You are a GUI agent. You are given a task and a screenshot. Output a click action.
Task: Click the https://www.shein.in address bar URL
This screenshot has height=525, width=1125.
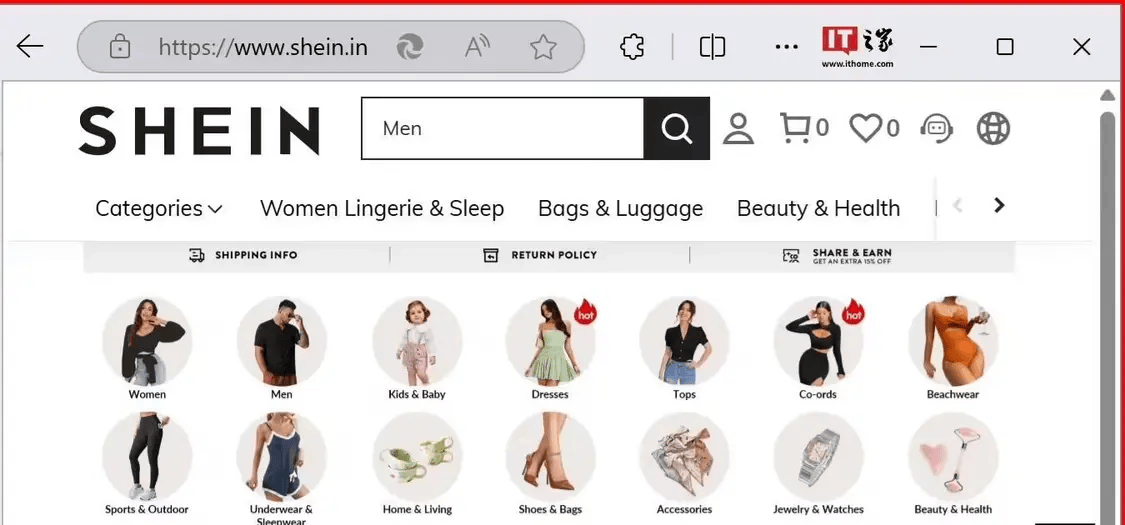pos(263,47)
